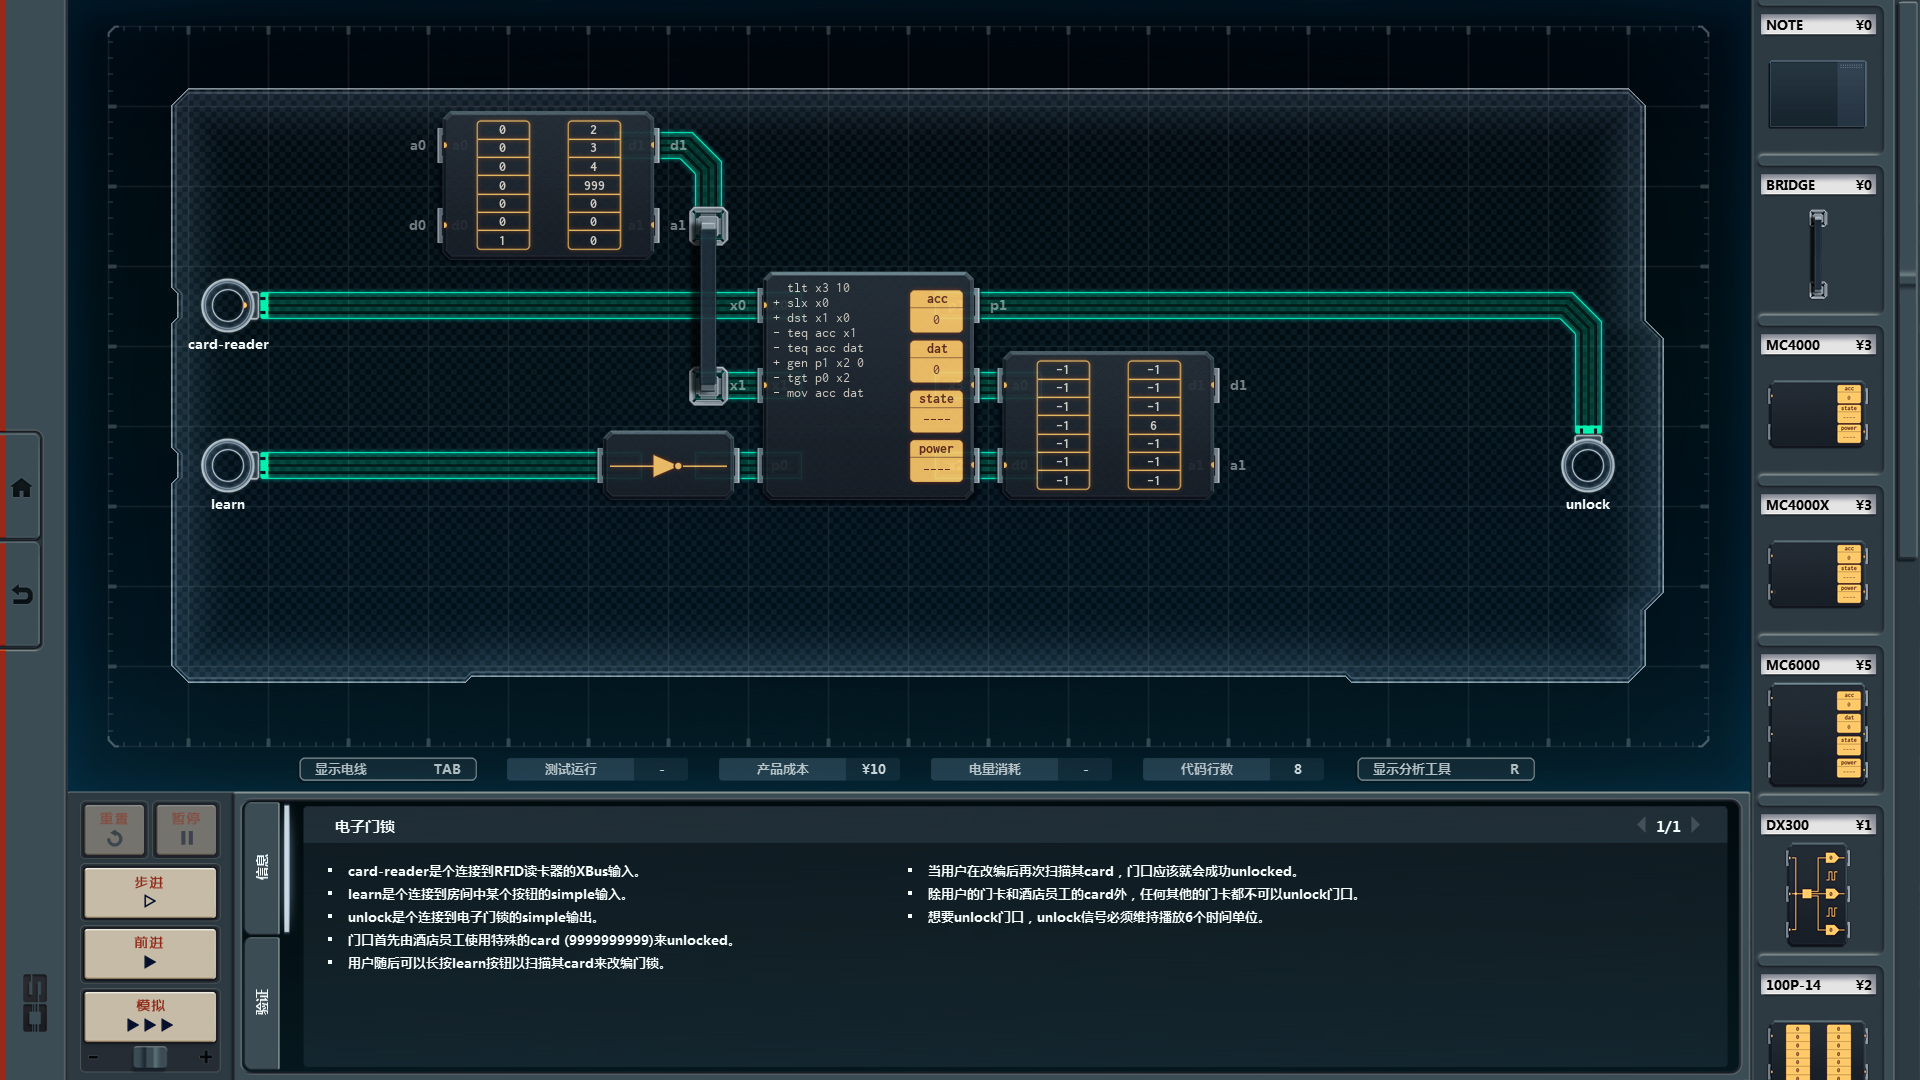Select the DX300 expander part
1920x1080 pixels.
[x=1817, y=893]
